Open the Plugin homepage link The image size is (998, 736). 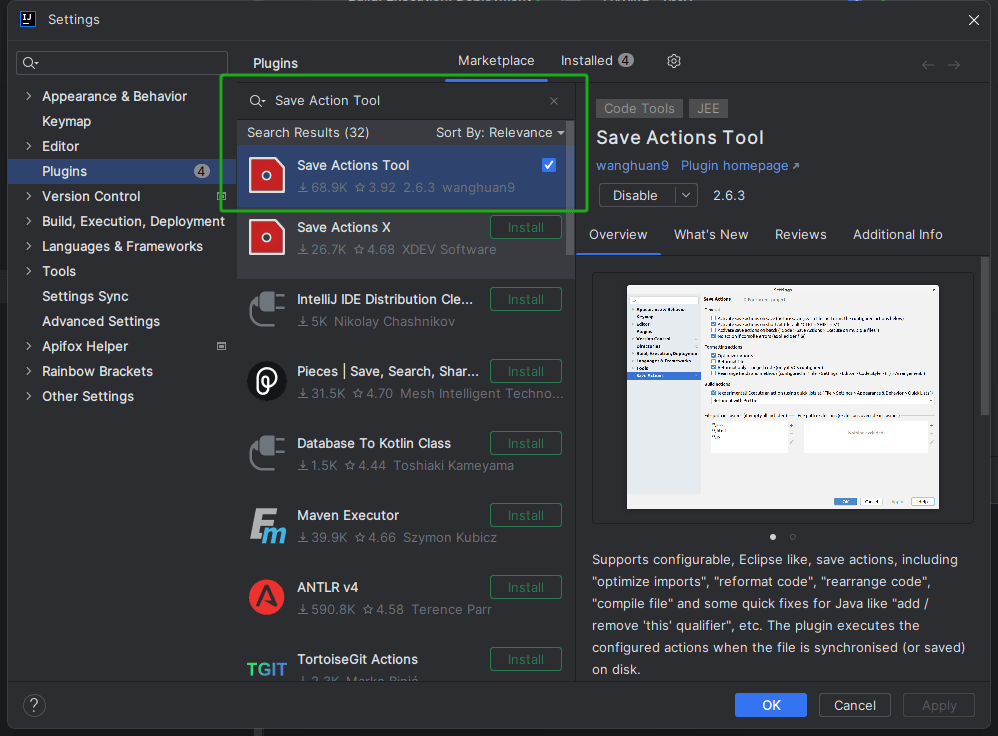pyautogui.click(x=733, y=165)
